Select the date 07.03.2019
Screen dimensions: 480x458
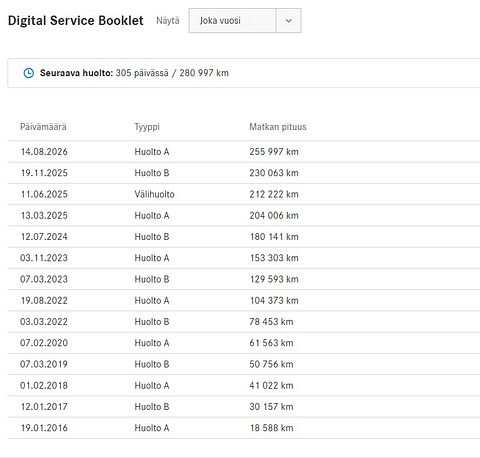44,364
